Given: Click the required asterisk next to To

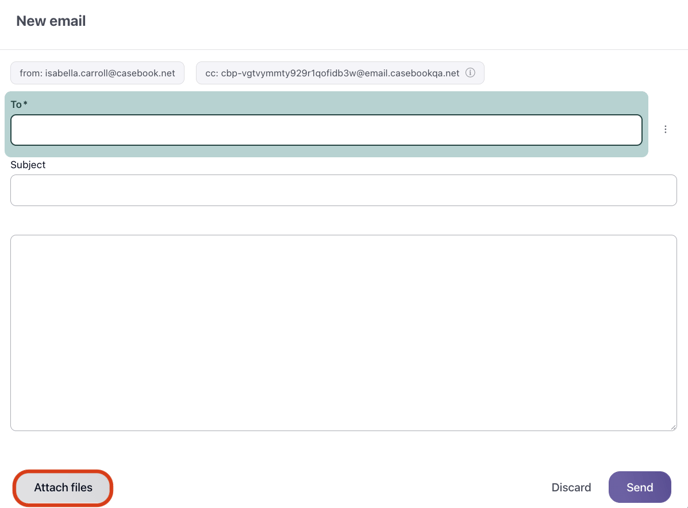Looking at the screenshot, I should click(x=26, y=105).
